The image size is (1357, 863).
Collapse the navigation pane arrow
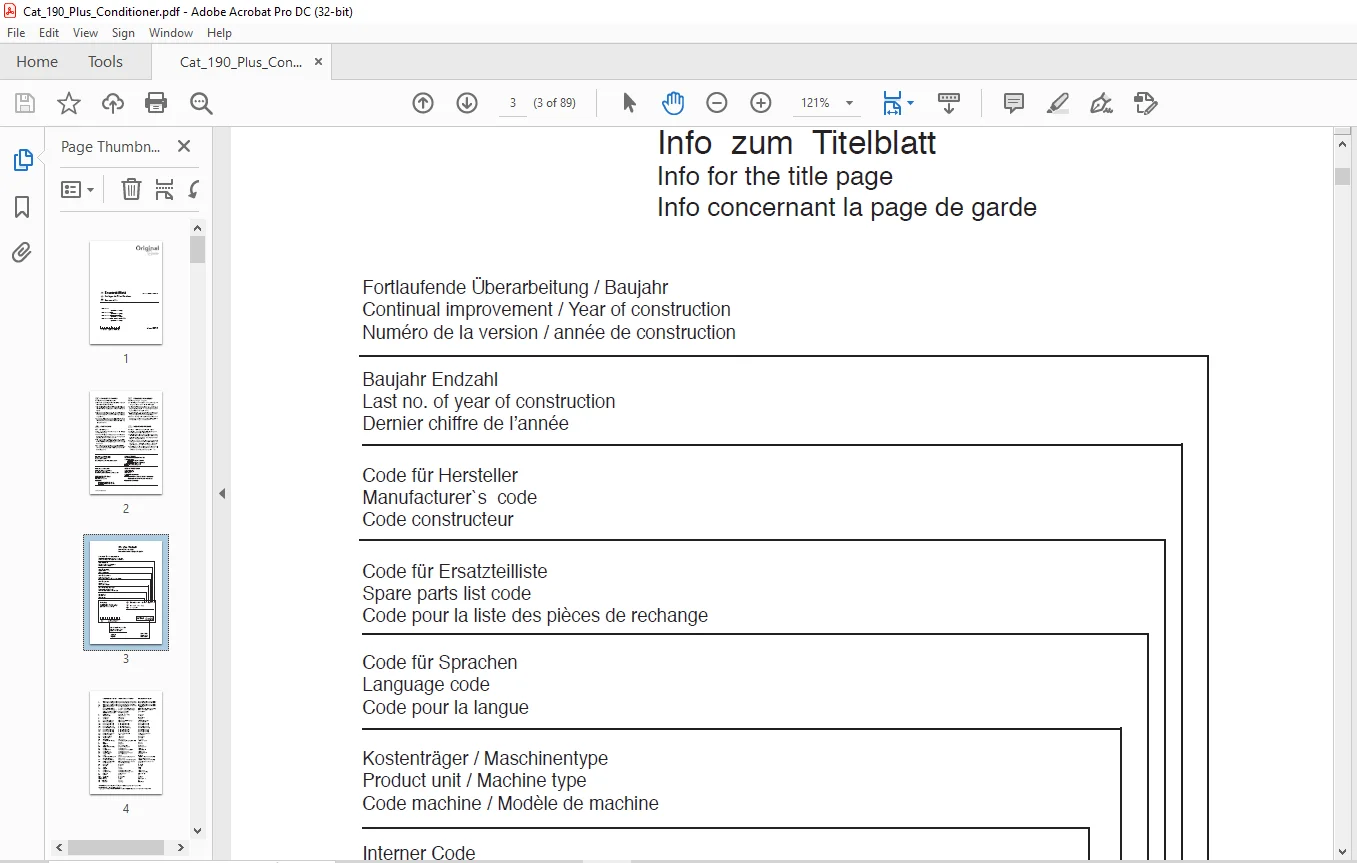tap(222, 494)
